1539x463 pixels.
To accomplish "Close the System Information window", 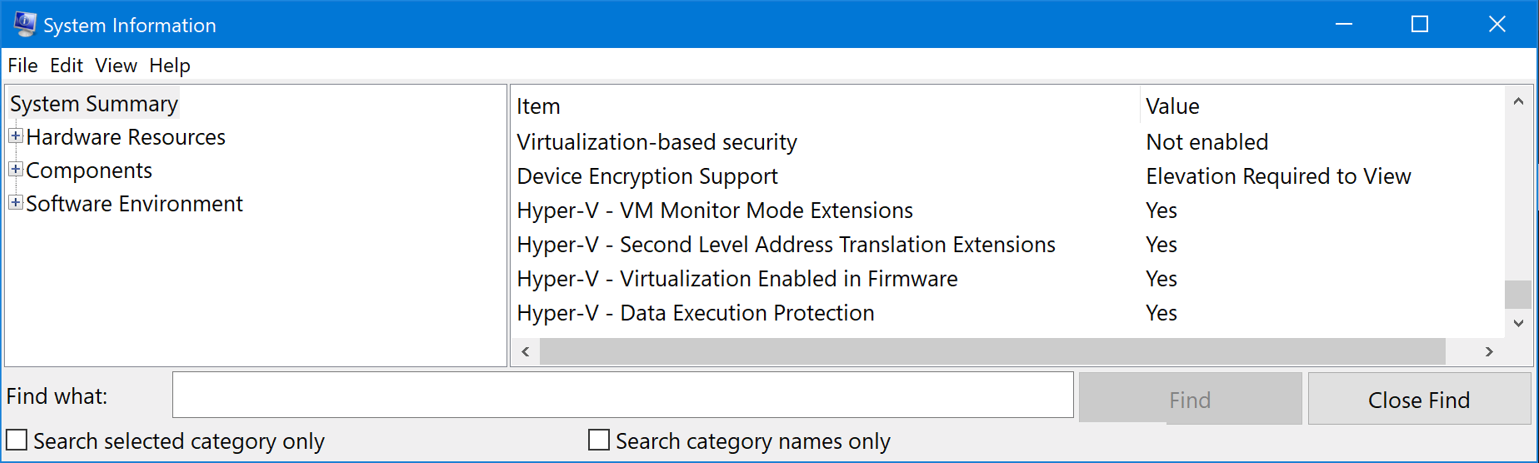I will click(x=1497, y=25).
